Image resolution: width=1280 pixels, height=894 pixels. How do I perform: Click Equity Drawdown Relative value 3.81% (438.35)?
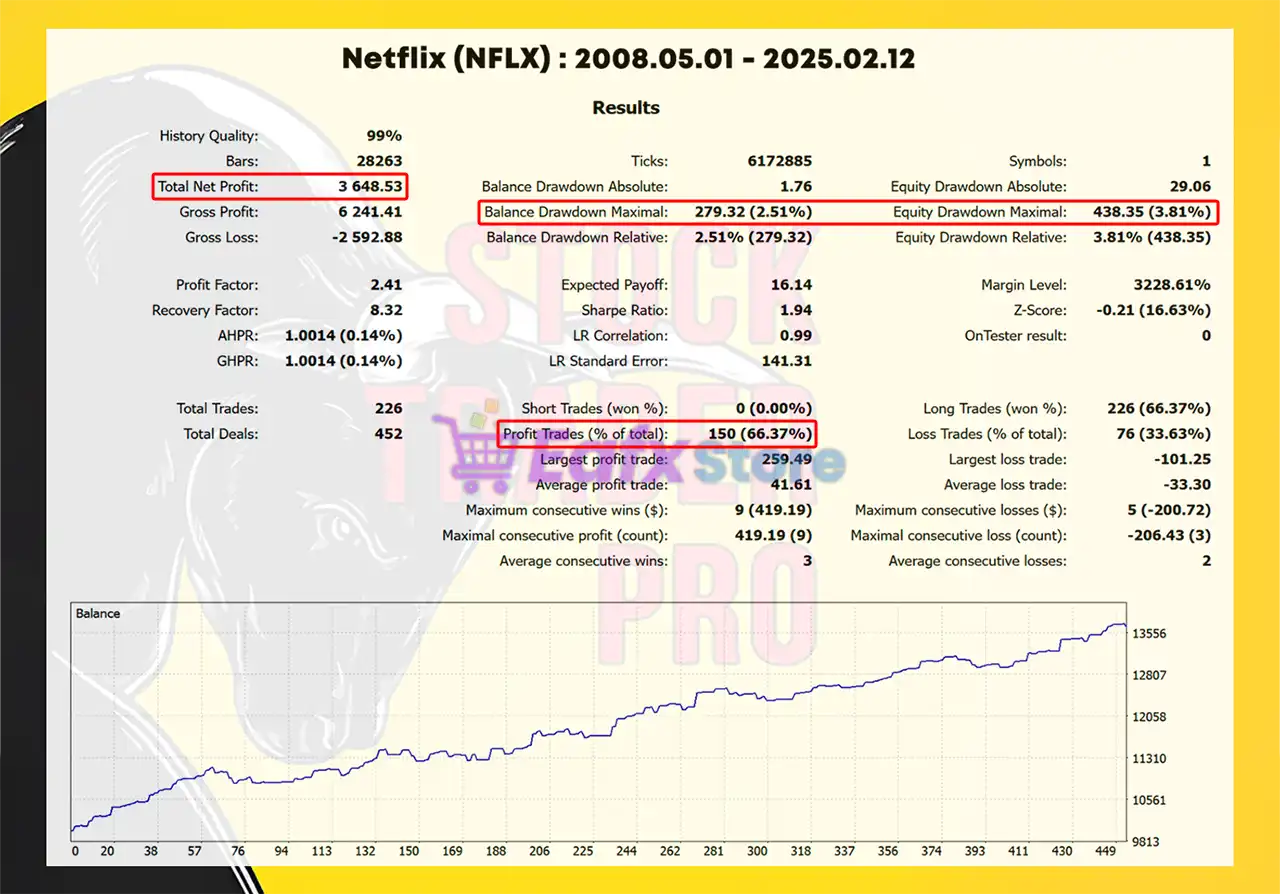tap(1152, 237)
